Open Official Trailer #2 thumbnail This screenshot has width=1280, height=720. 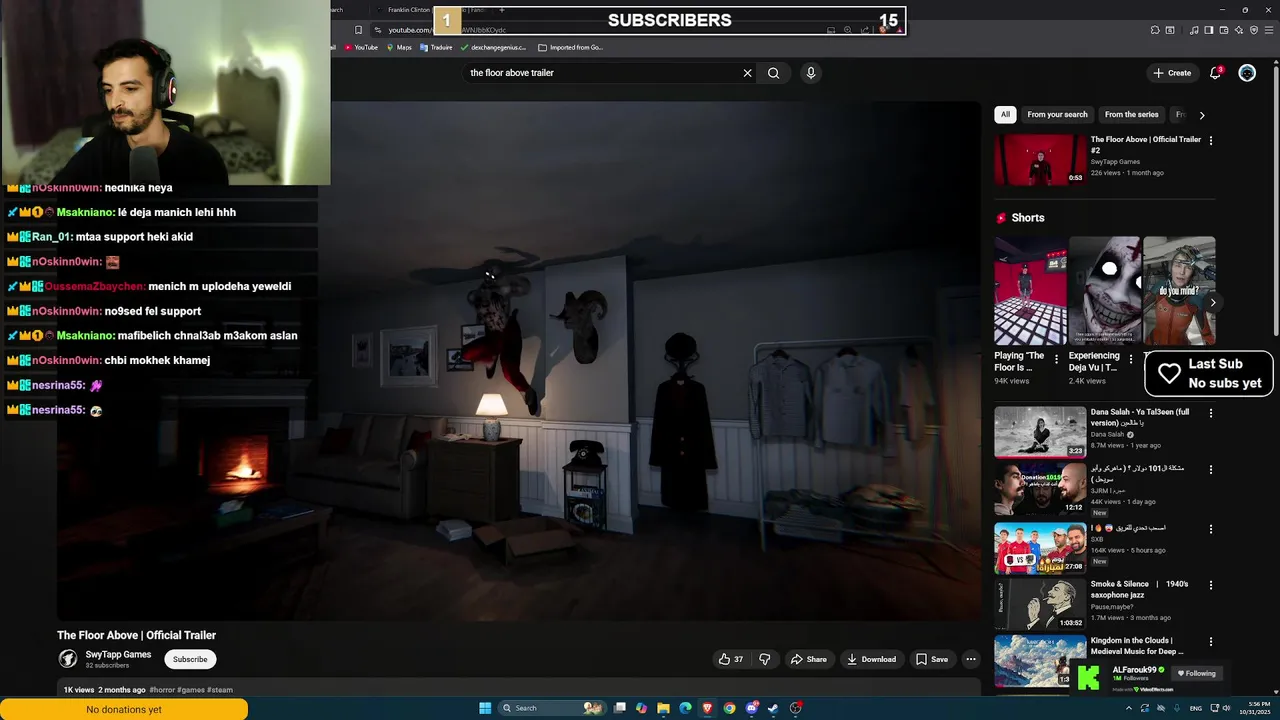[x=1040, y=160]
